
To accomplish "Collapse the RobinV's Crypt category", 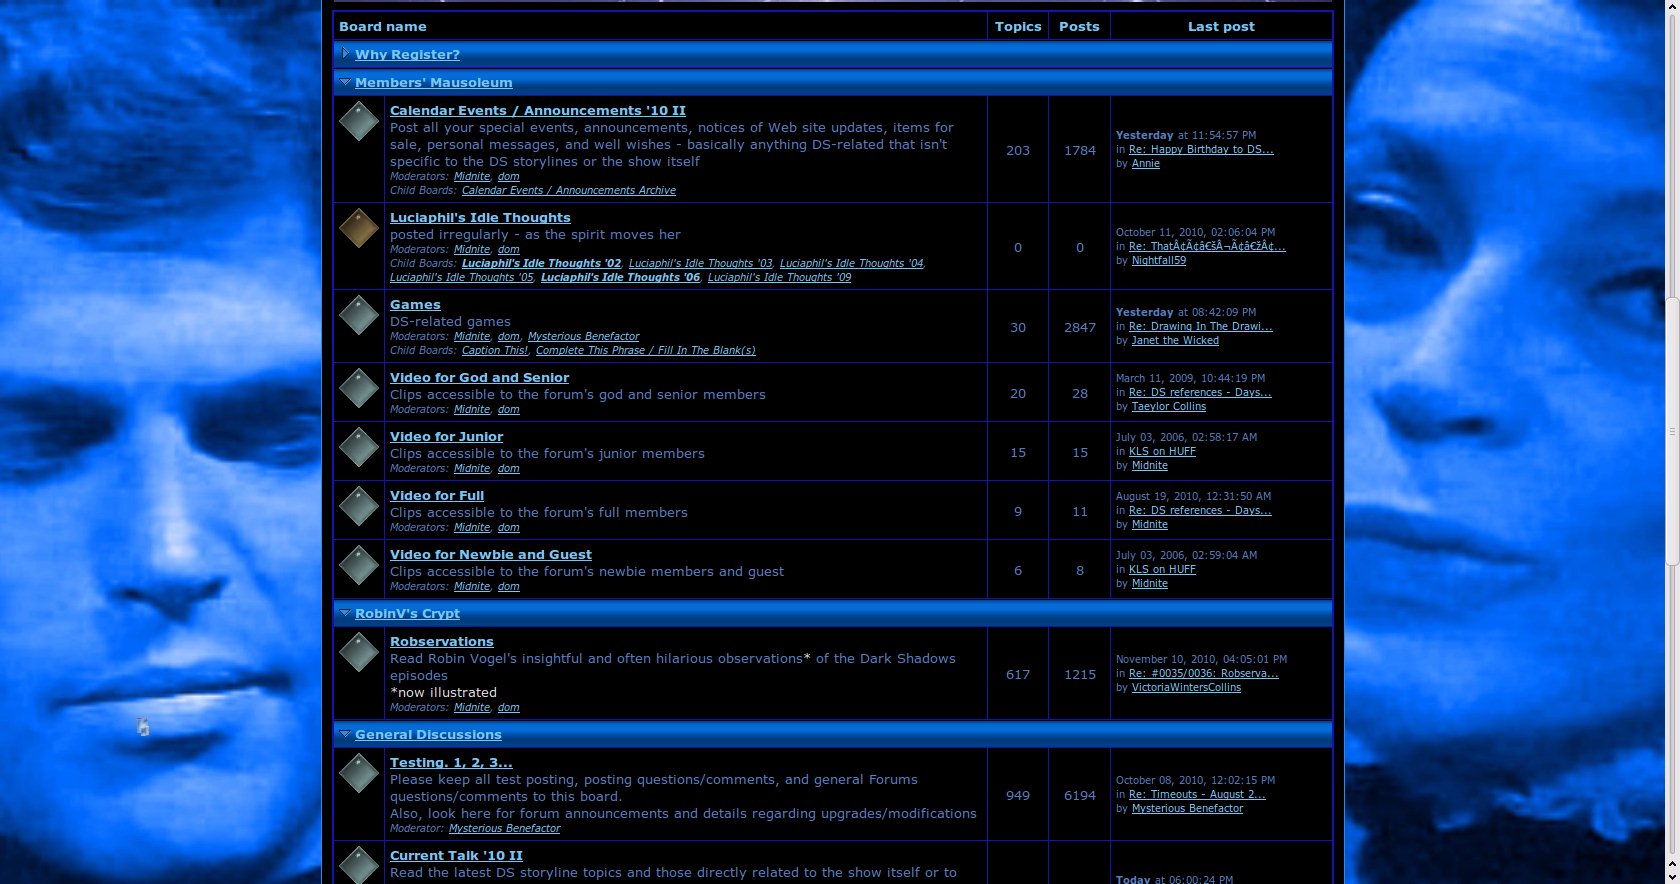I will (345, 613).
